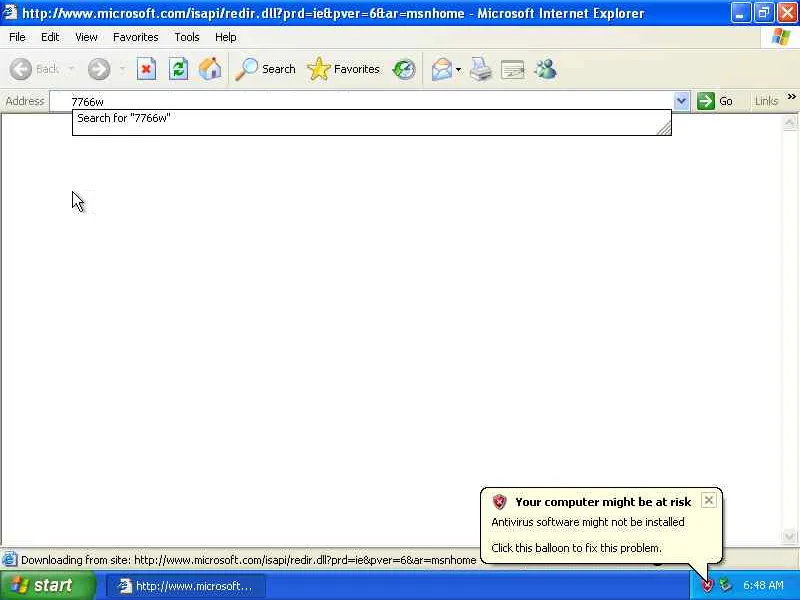This screenshot has height=600, width=800.
Task: Click the status bar page icon
Action: point(10,560)
